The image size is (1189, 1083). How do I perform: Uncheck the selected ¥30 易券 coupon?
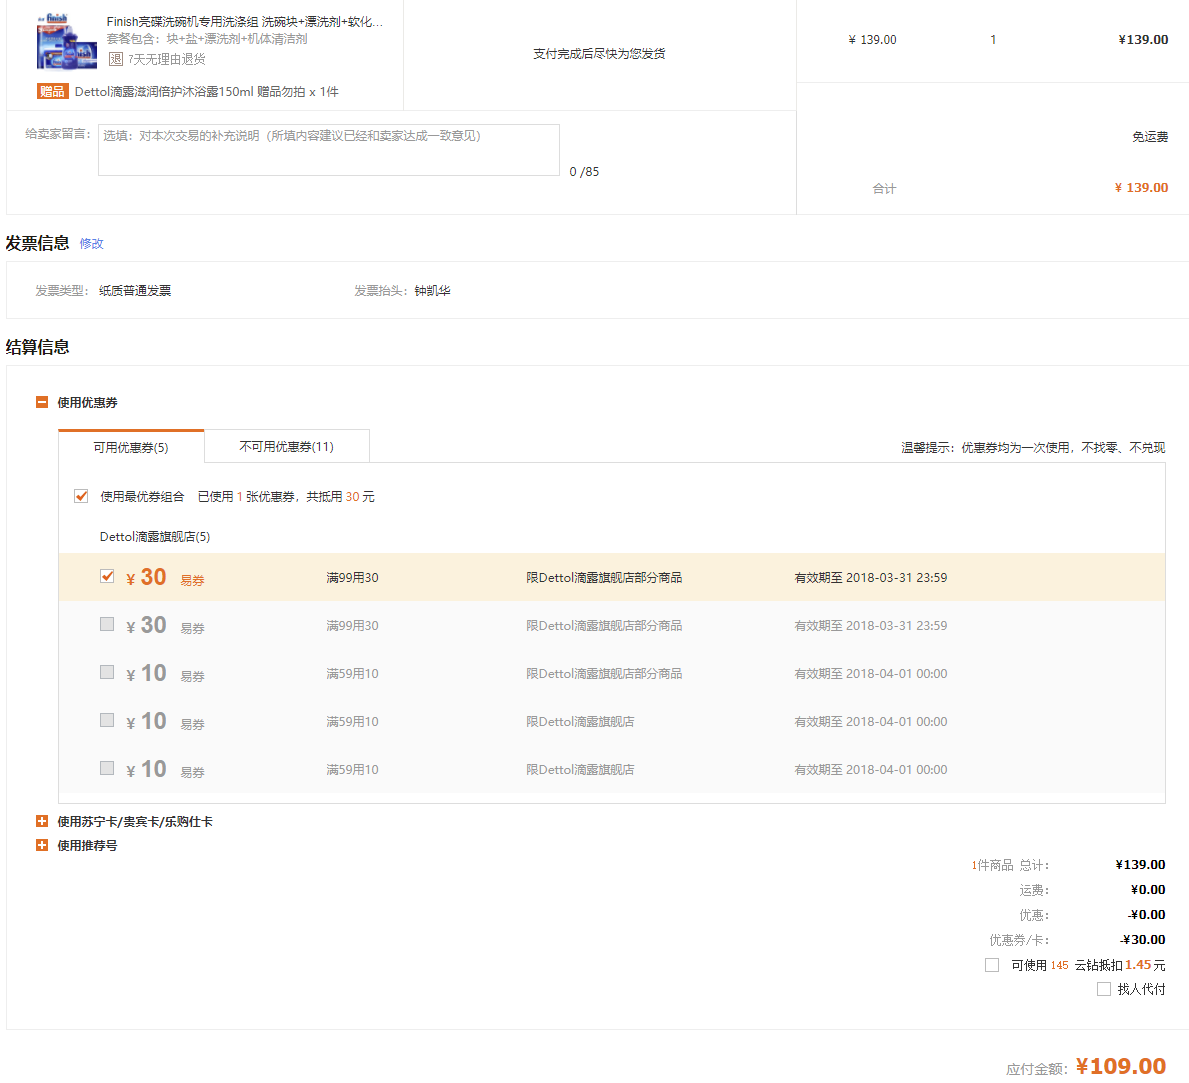(x=107, y=576)
